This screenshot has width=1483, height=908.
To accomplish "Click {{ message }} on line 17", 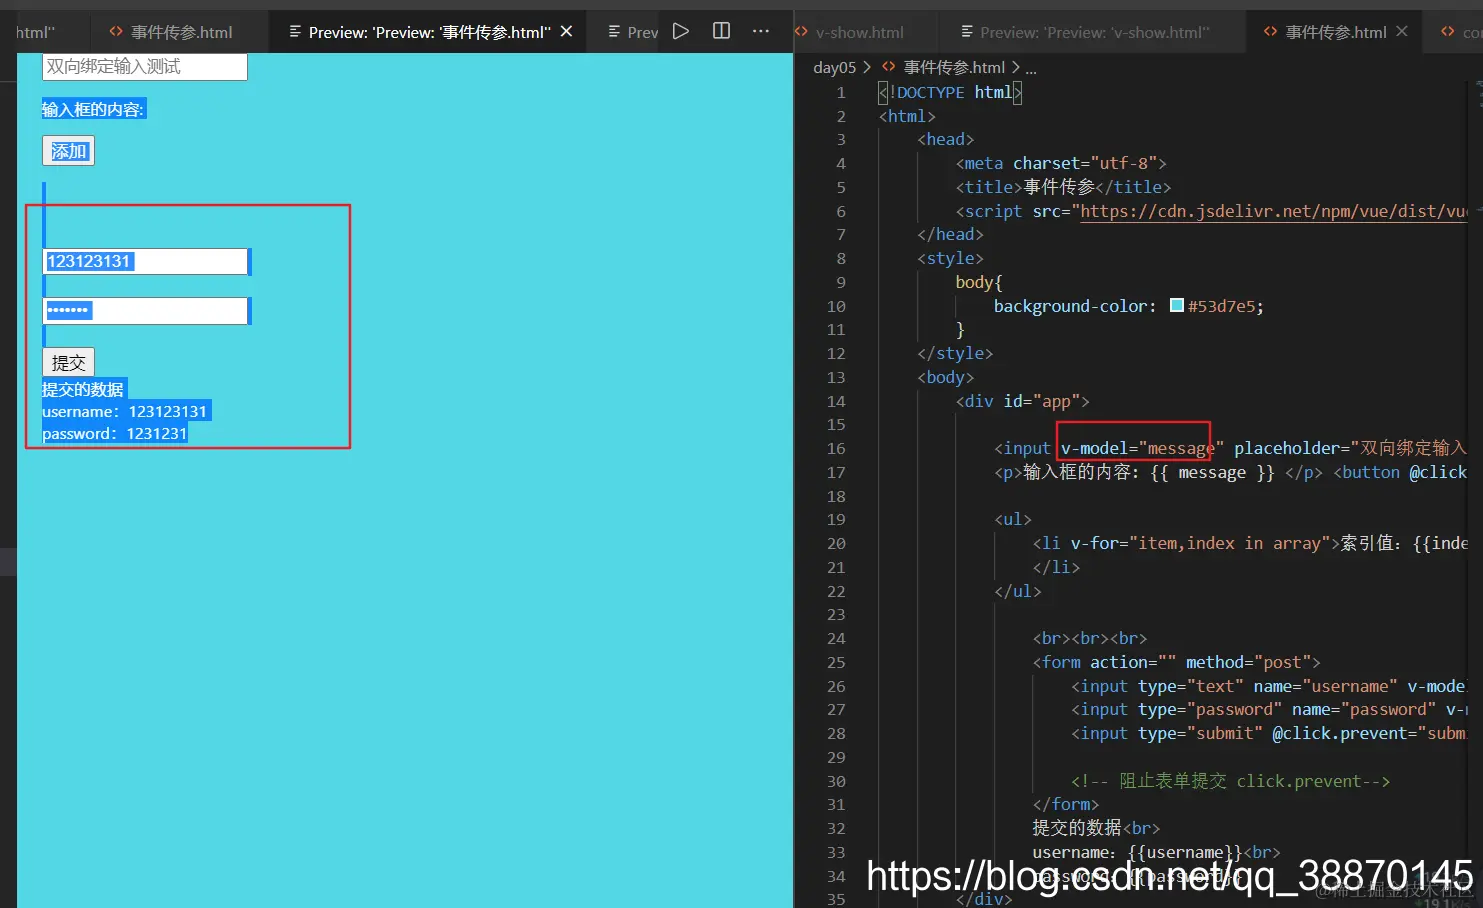I will point(1212,472).
